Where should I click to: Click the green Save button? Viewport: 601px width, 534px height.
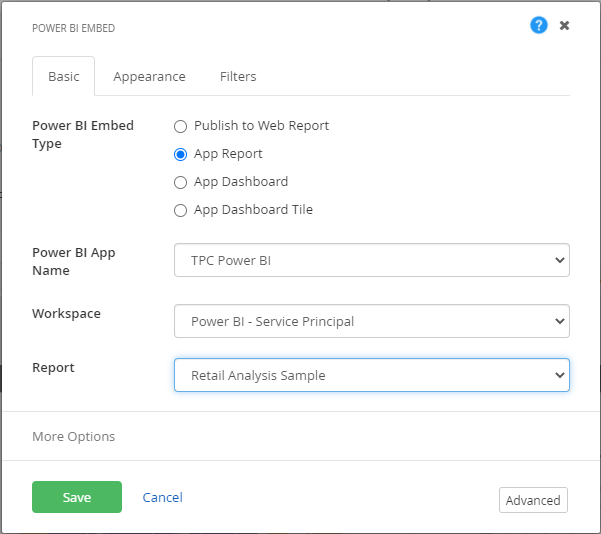pos(77,497)
